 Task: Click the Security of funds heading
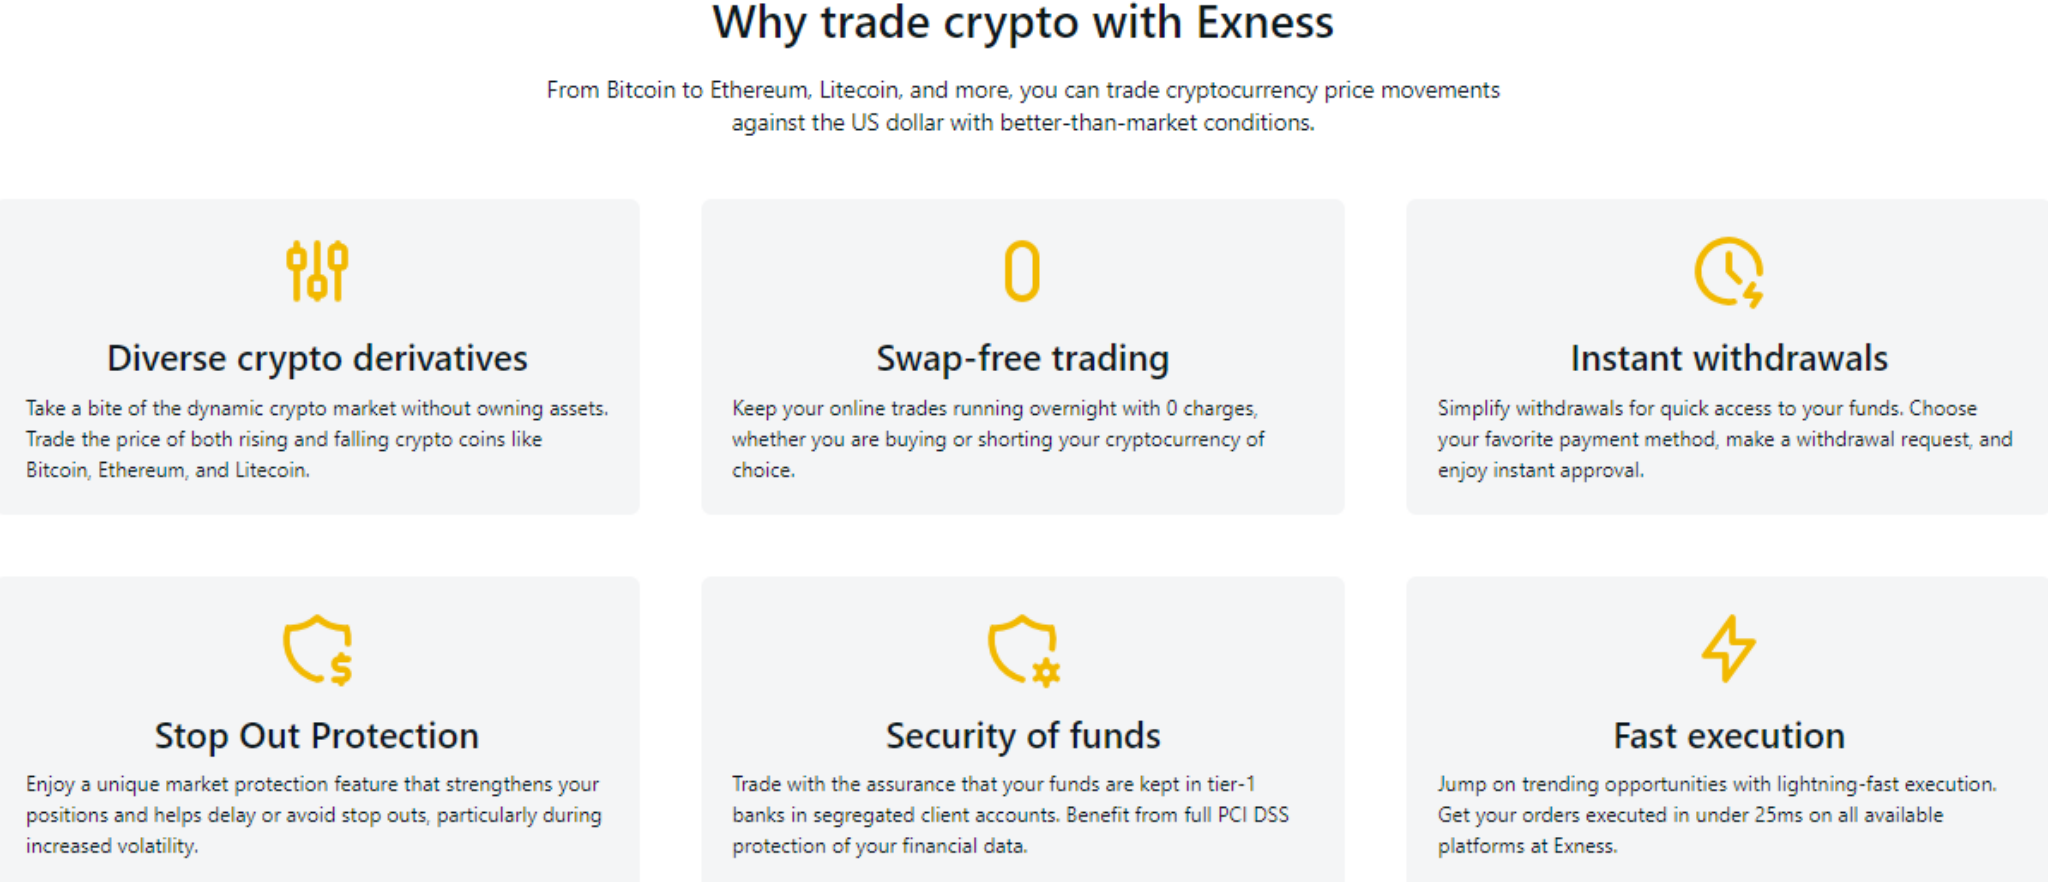click(1022, 736)
